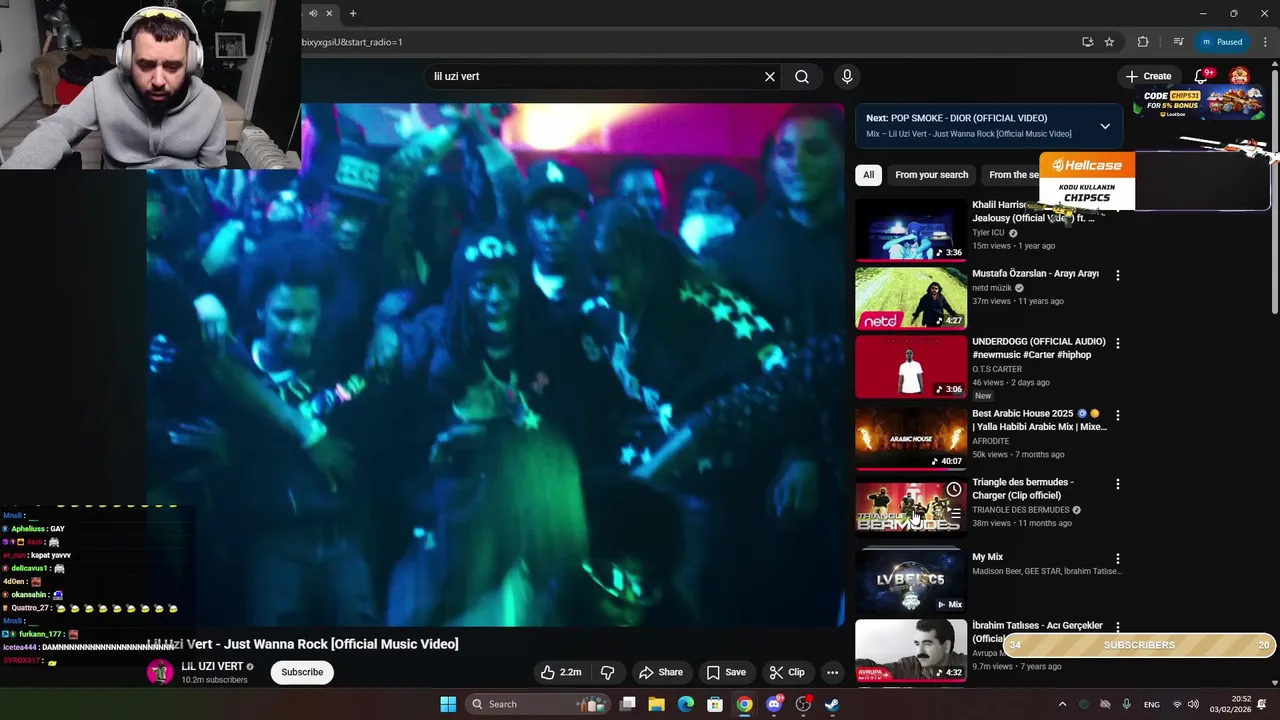Open Chrome three-dot menu

click(1265, 42)
